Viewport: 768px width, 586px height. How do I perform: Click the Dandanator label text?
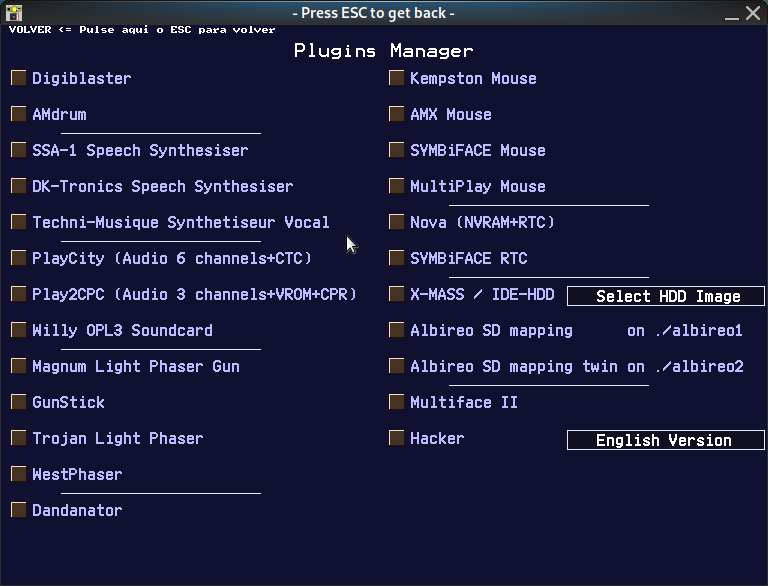coord(77,511)
